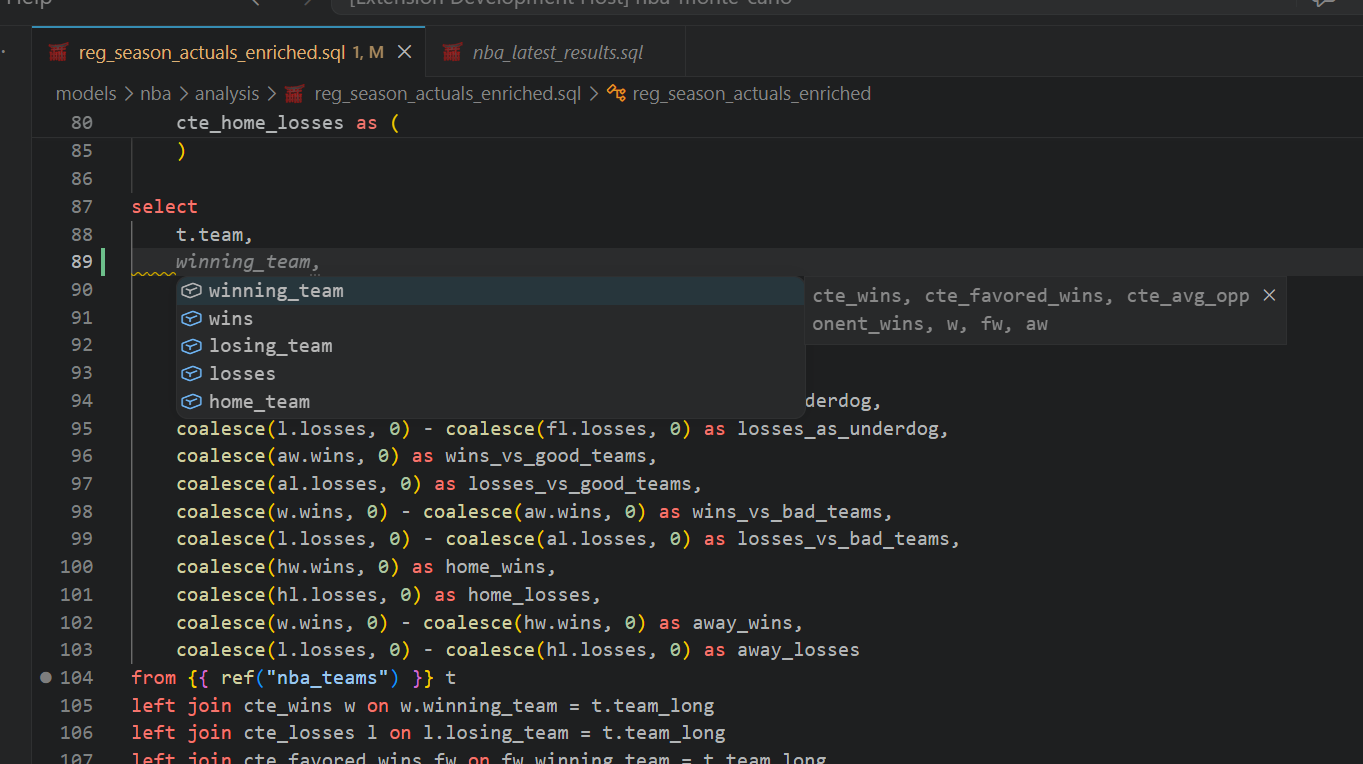Click away_wins alias on line 102
This screenshot has height=764, width=1363.
tap(742, 623)
